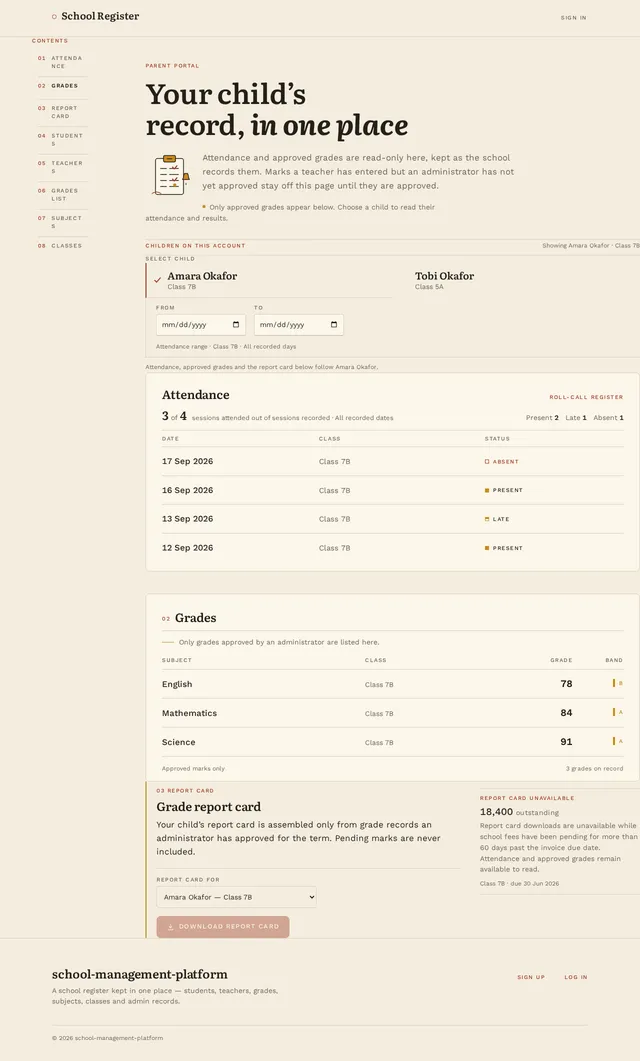Click the grade 84 value

(x=566, y=713)
